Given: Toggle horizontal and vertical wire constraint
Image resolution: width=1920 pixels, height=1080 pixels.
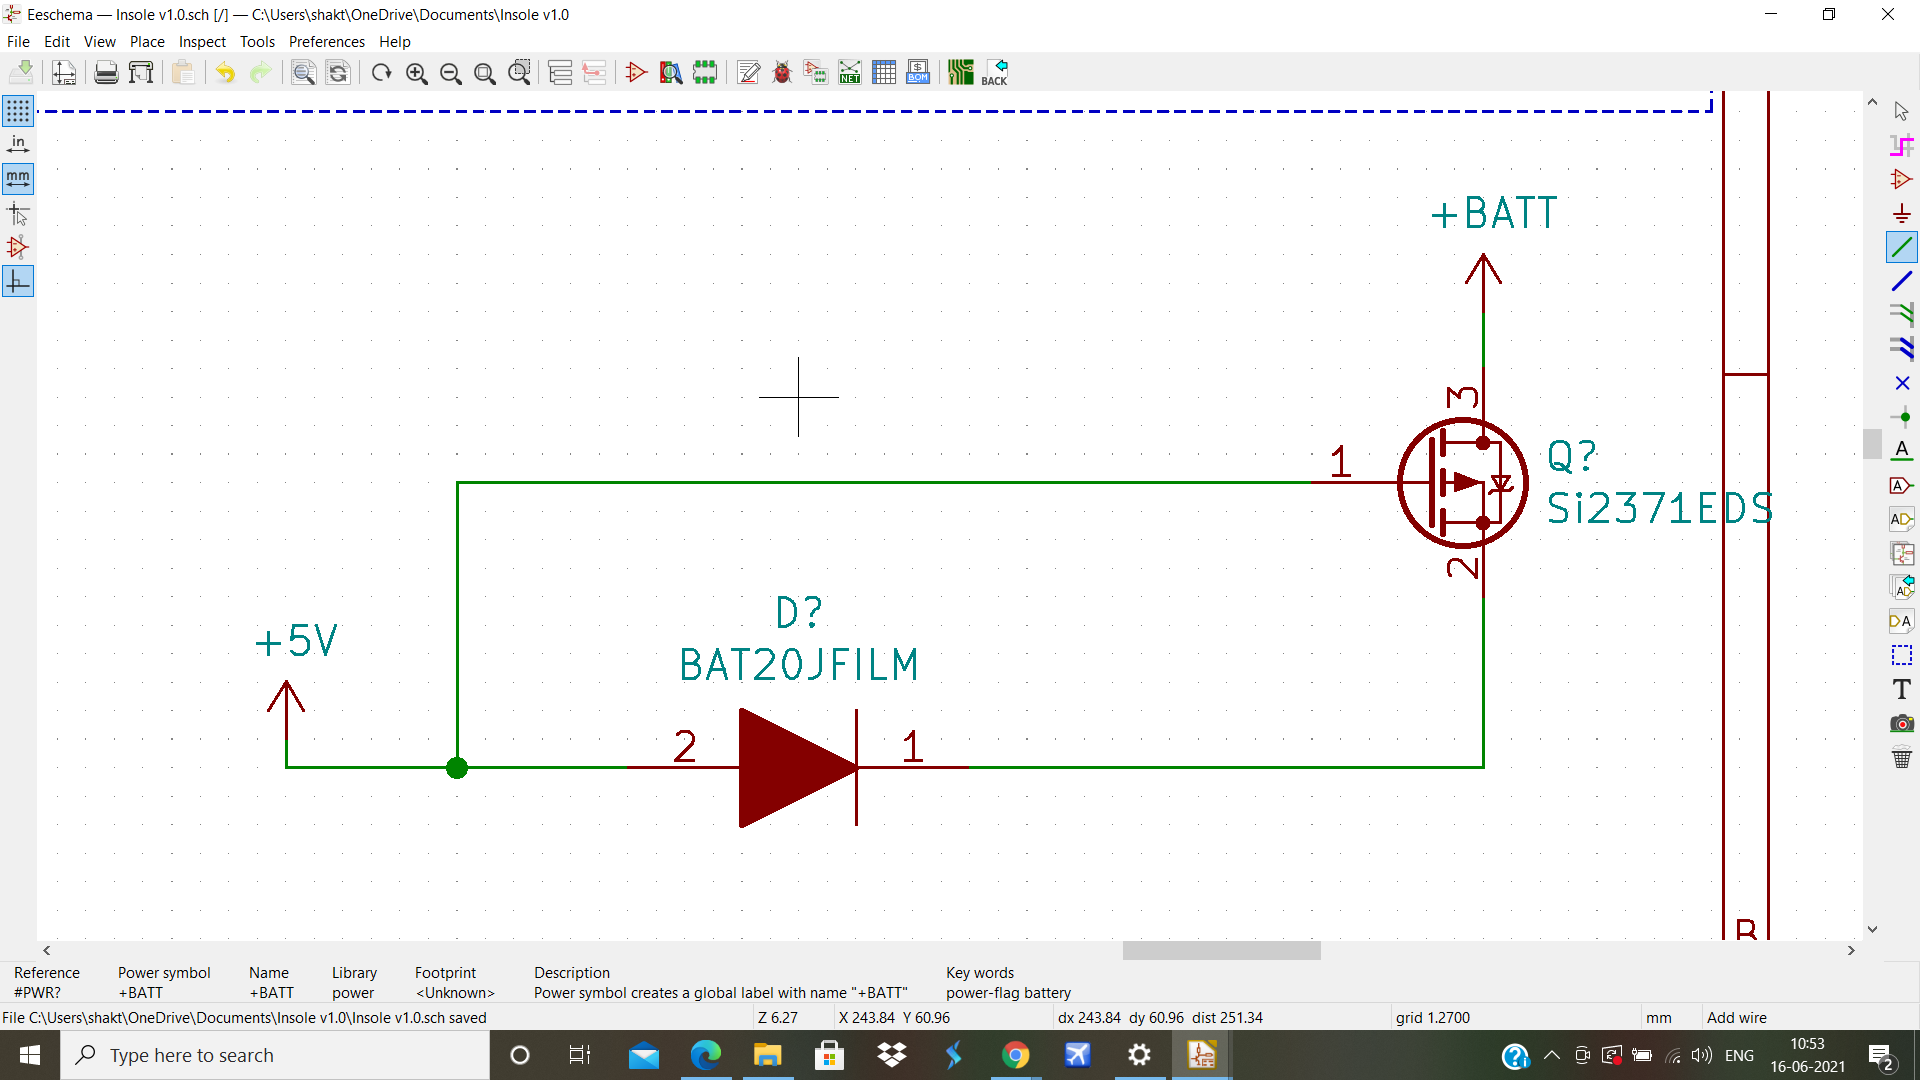Looking at the screenshot, I should tap(18, 282).
